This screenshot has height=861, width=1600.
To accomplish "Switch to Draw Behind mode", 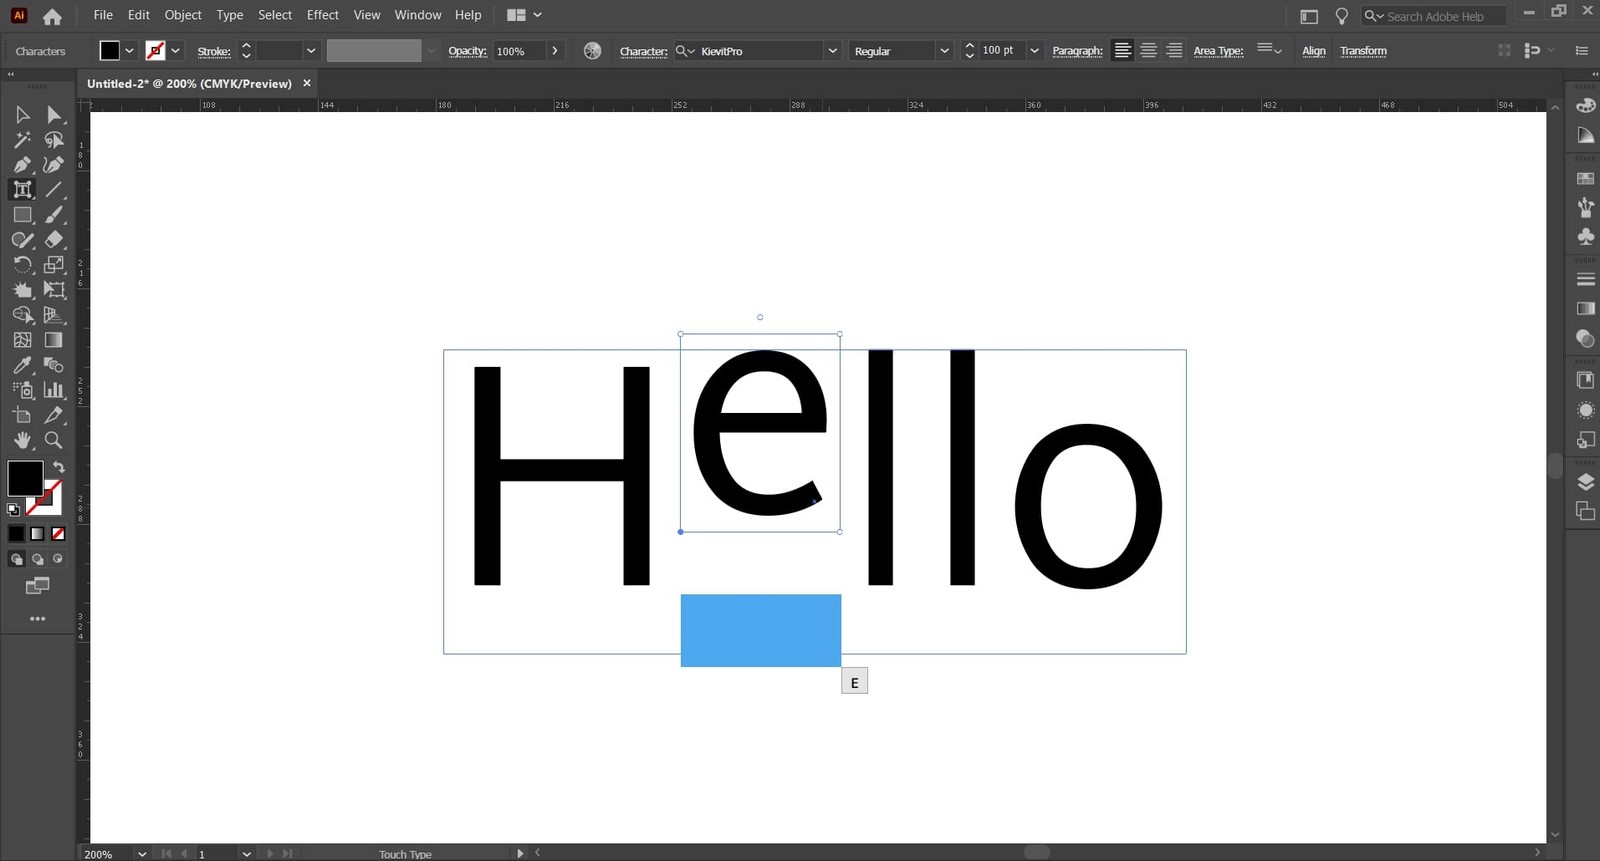I will click(x=37, y=559).
